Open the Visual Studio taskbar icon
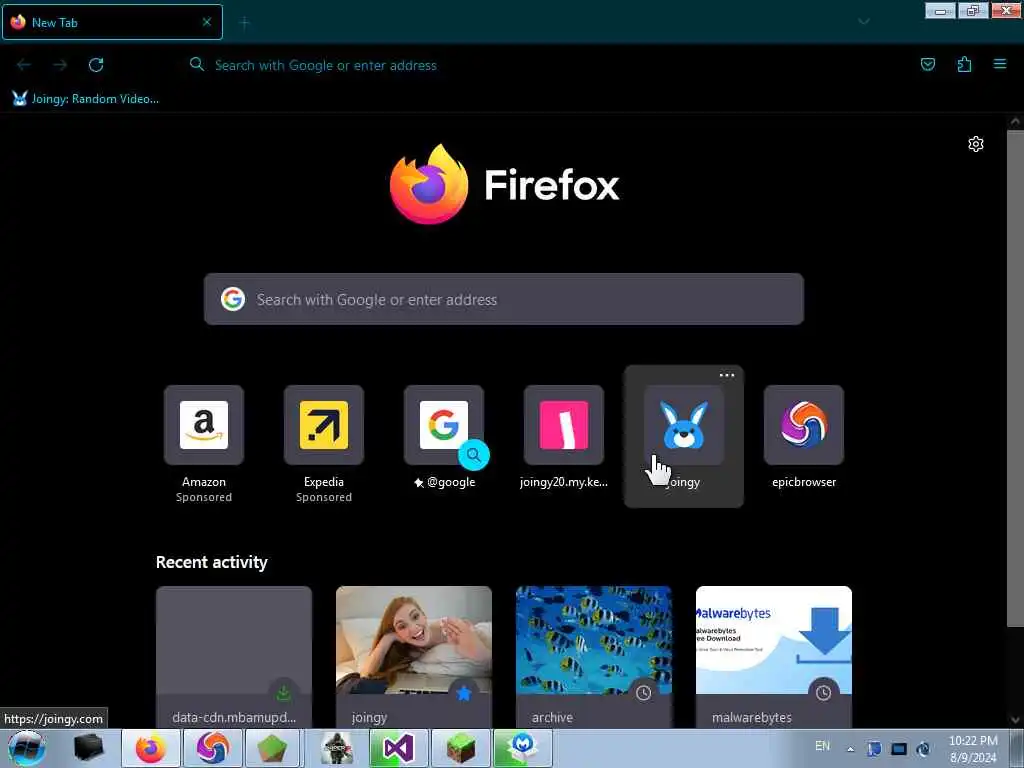1024x768 pixels. 398,748
